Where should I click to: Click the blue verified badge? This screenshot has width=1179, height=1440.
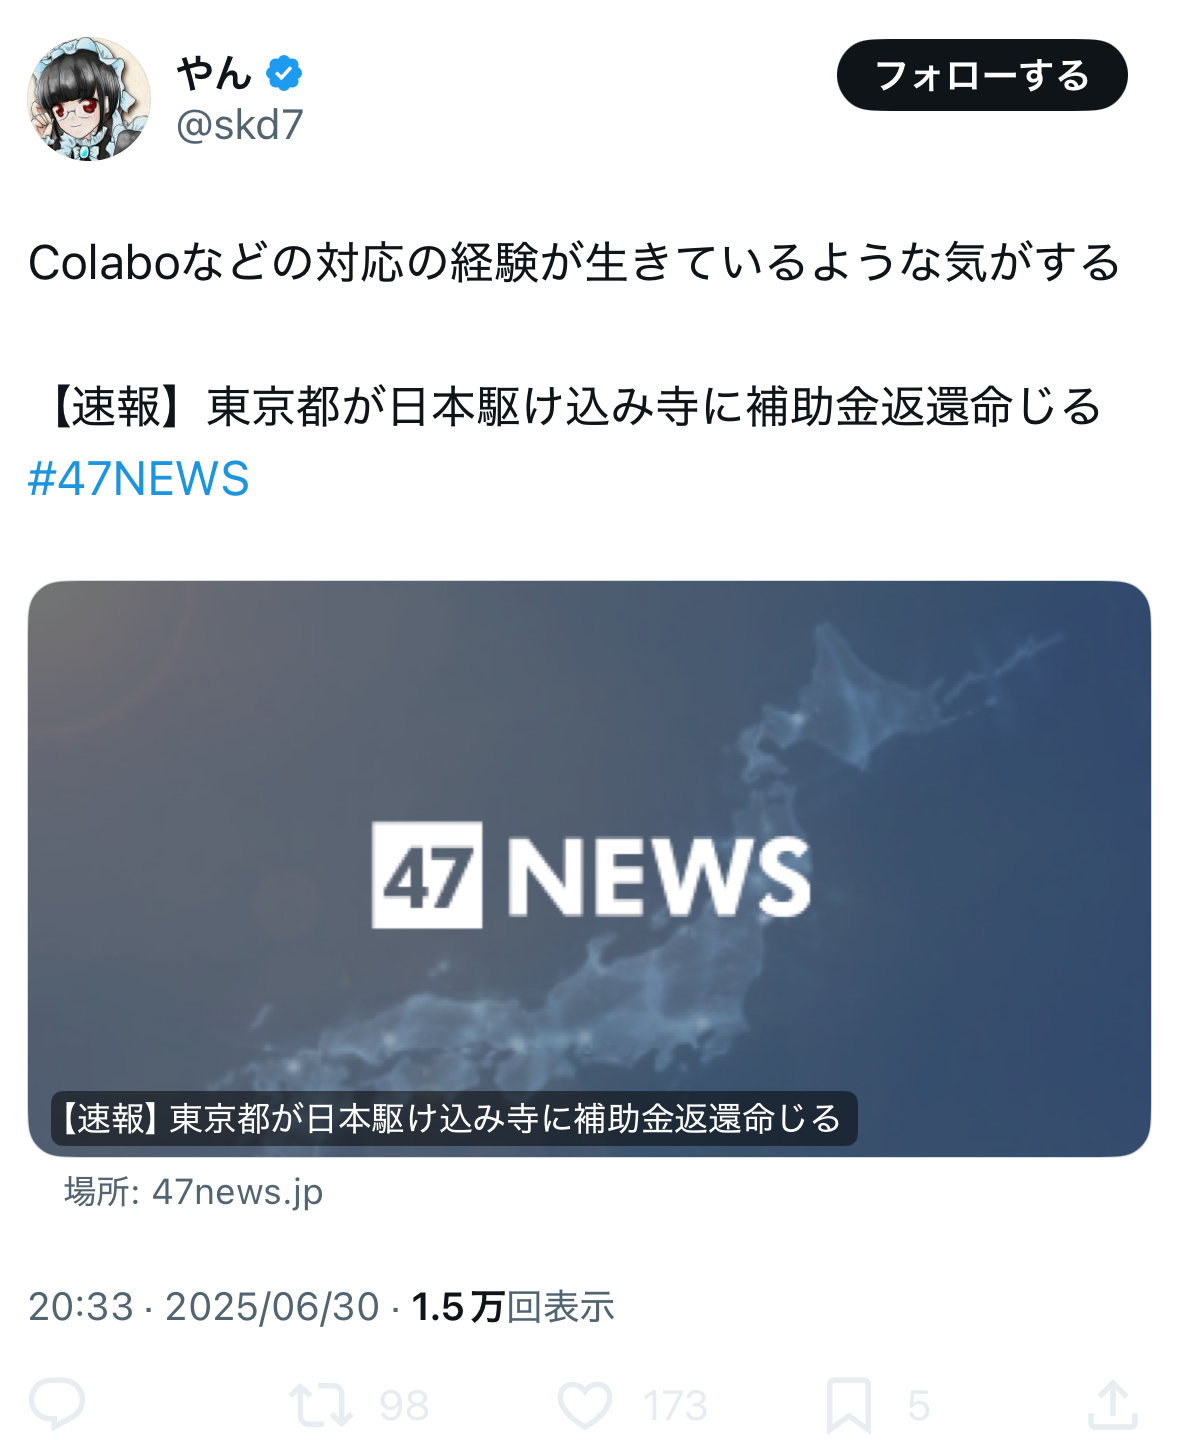[284, 73]
